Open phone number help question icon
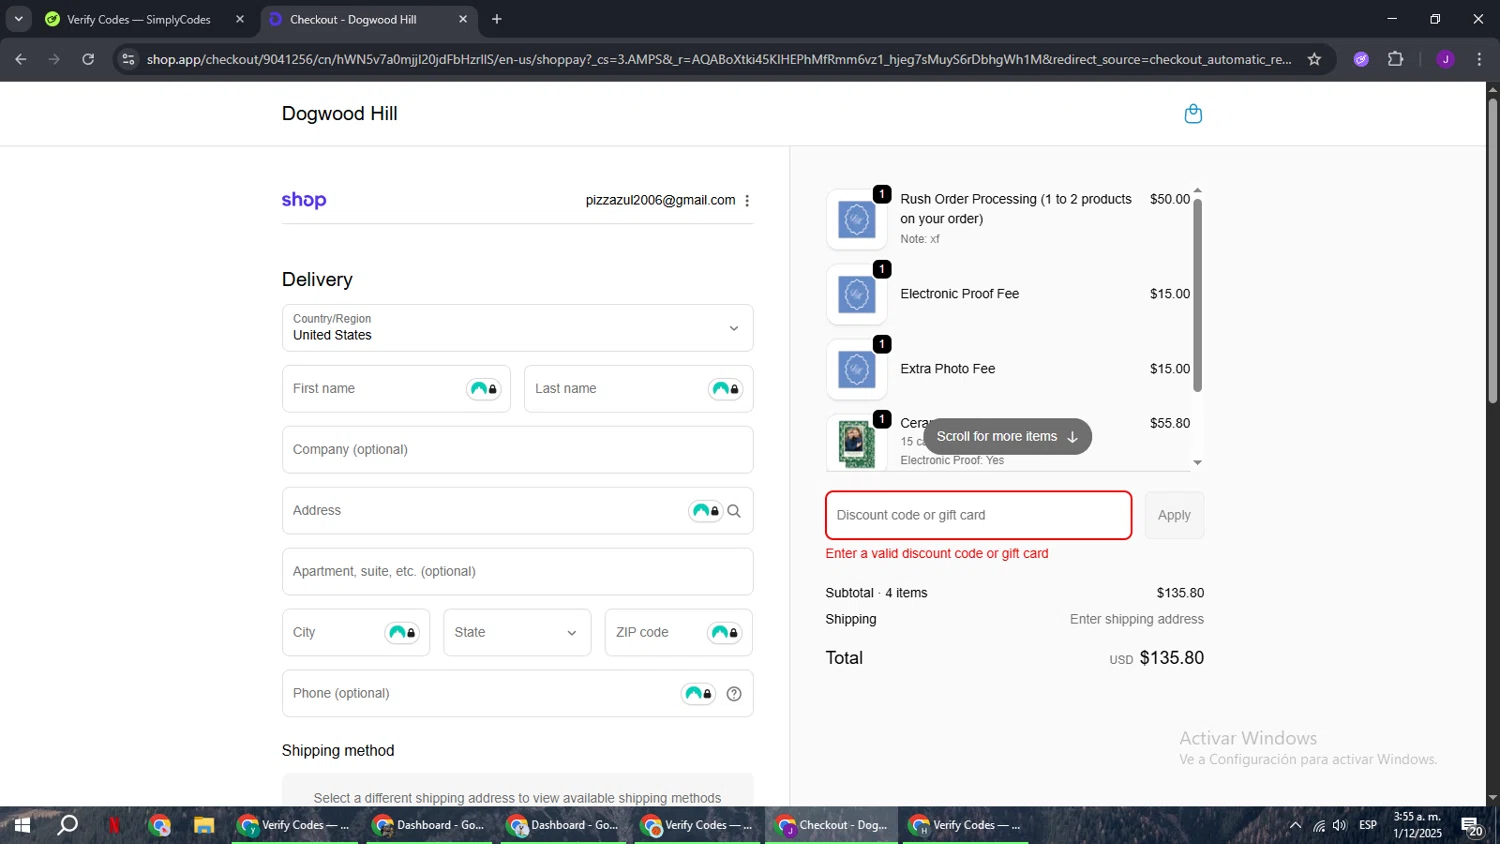The height and width of the screenshot is (844, 1500). click(734, 694)
